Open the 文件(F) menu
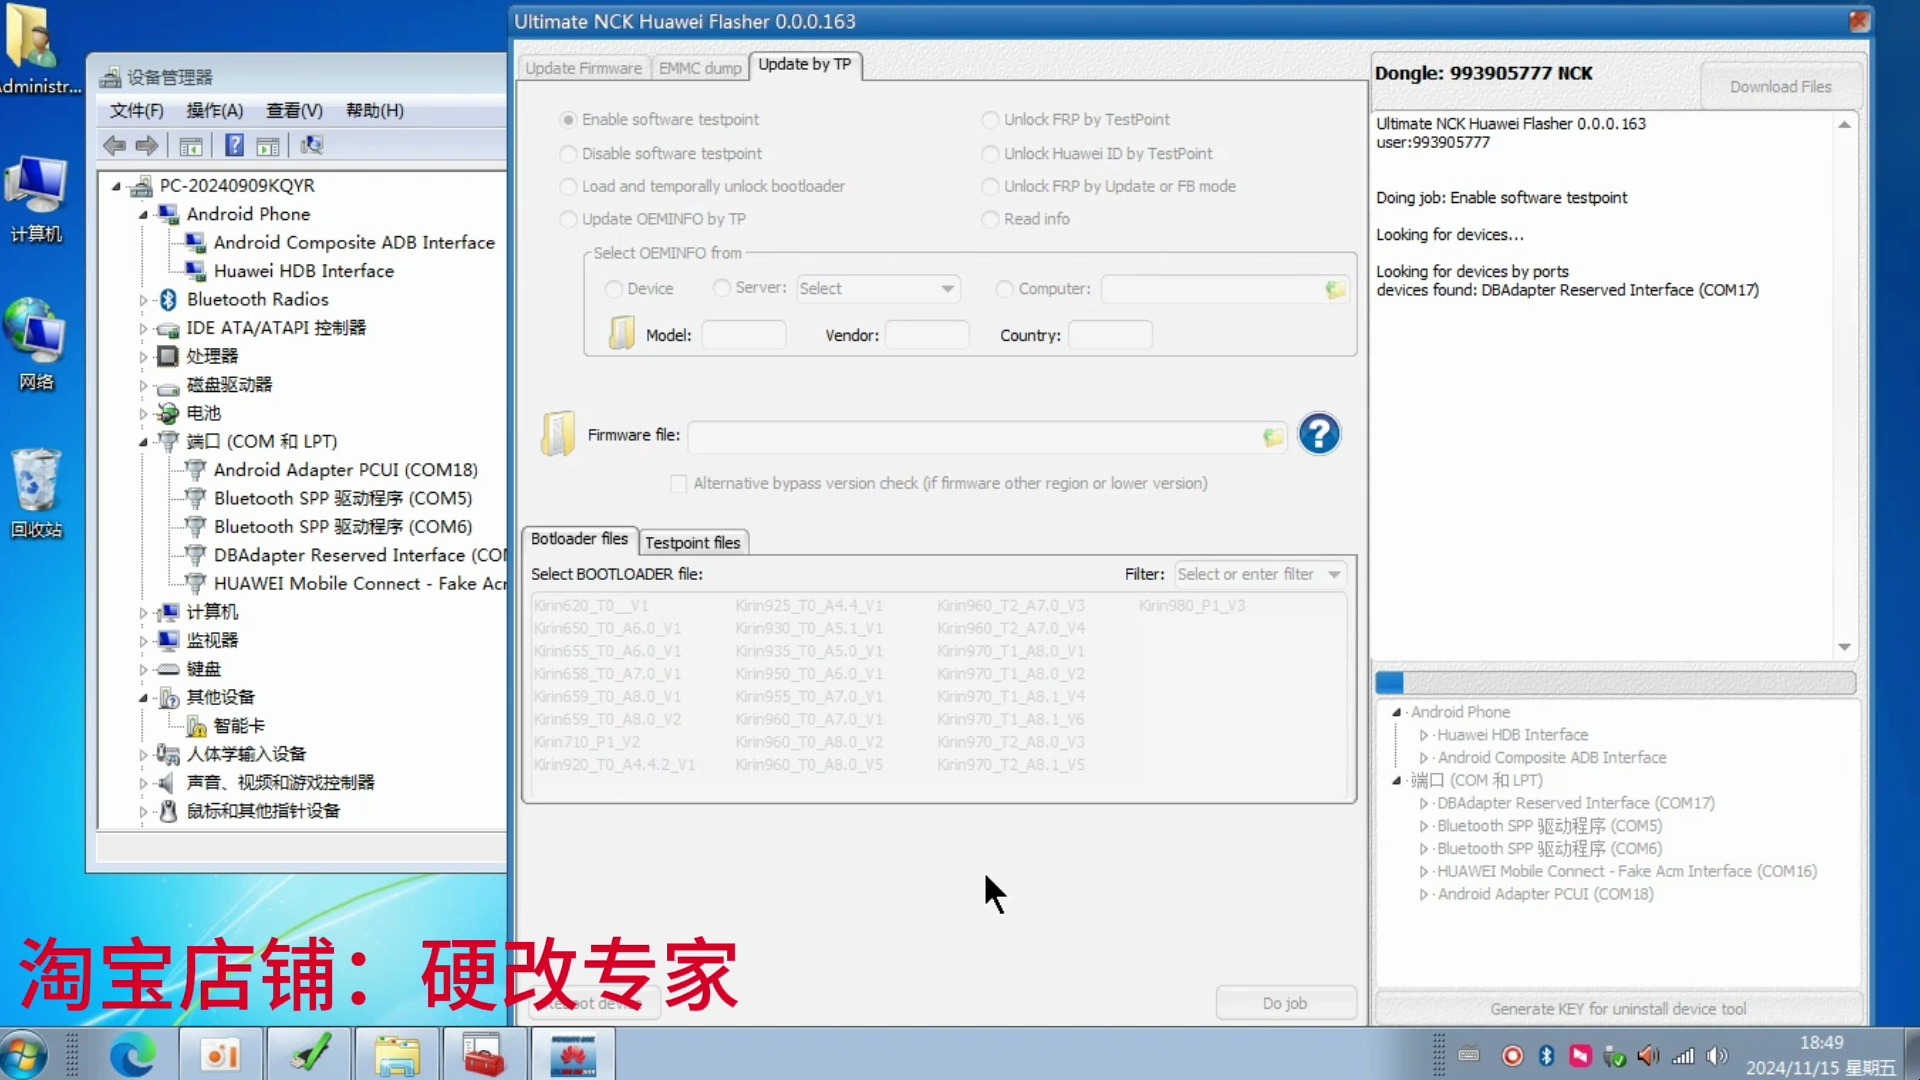 click(136, 111)
